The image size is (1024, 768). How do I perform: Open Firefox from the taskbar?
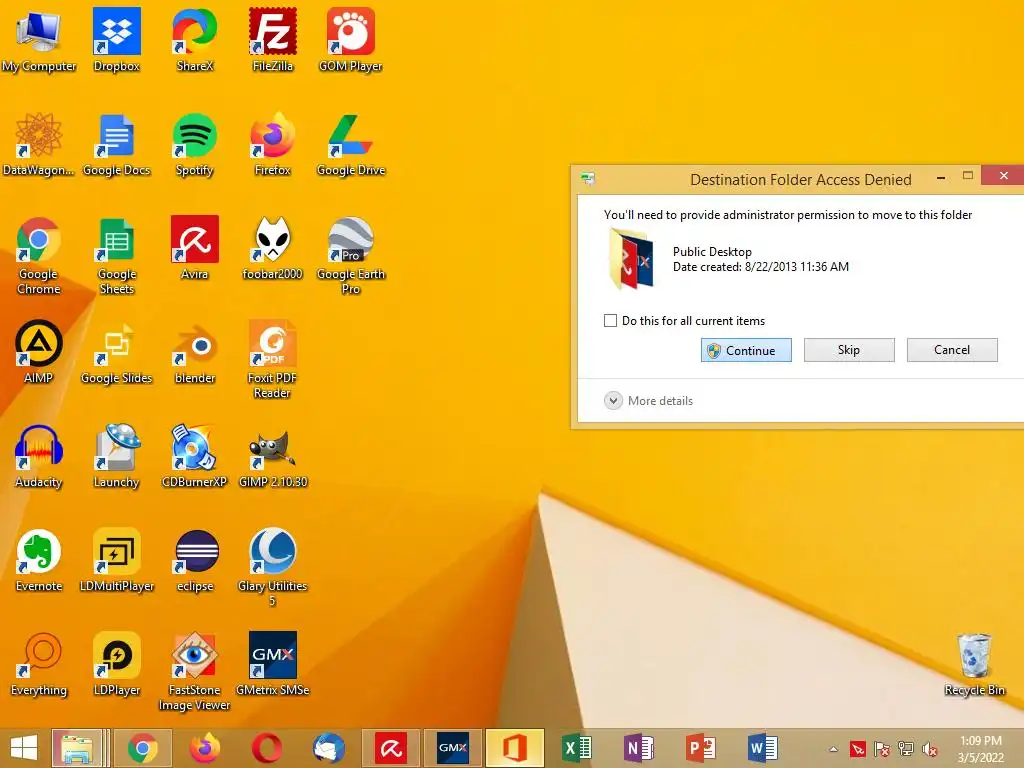pyautogui.click(x=204, y=748)
